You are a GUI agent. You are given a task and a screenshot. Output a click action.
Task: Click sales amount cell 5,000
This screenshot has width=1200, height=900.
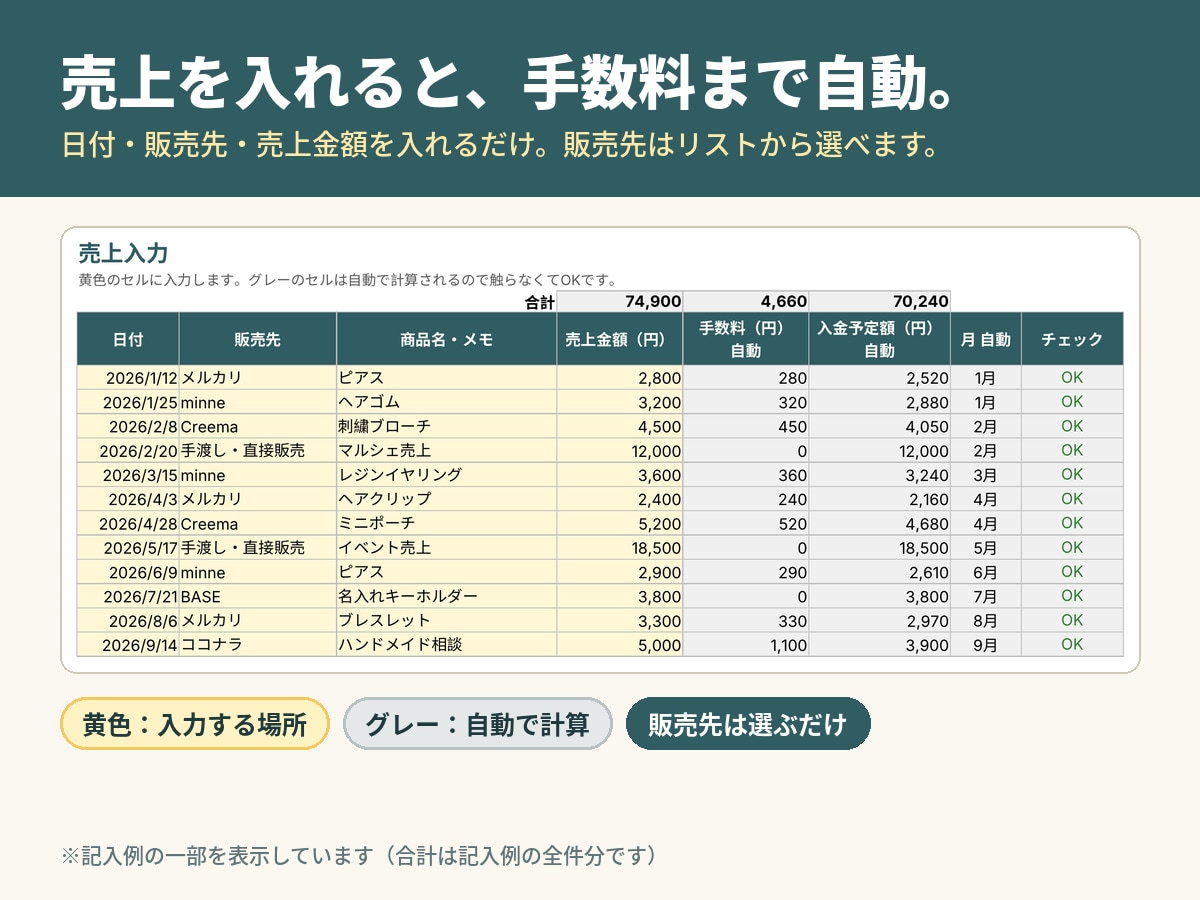[x=620, y=645]
